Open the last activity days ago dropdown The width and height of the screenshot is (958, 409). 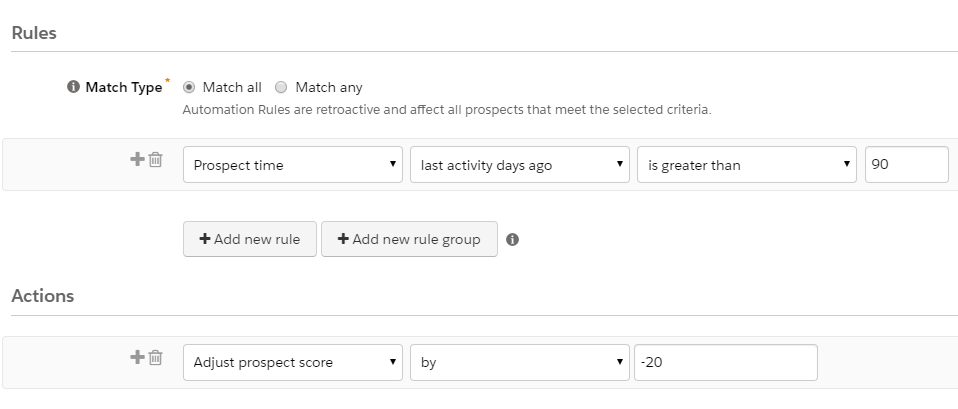tap(519, 164)
